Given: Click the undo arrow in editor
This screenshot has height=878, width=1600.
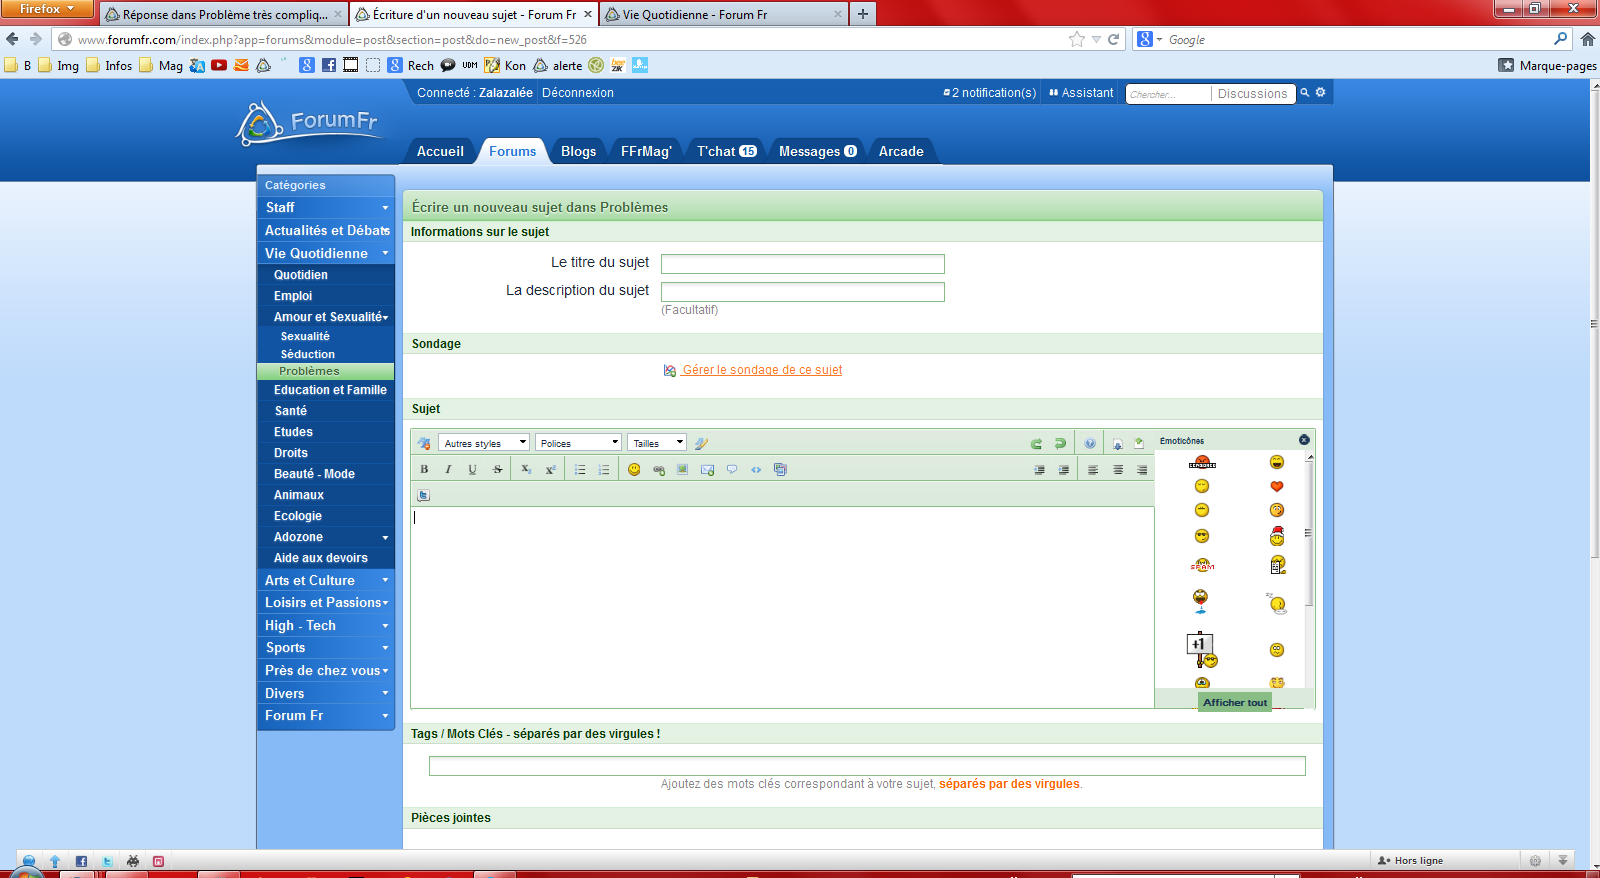Looking at the screenshot, I should click(x=1036, y=443).
